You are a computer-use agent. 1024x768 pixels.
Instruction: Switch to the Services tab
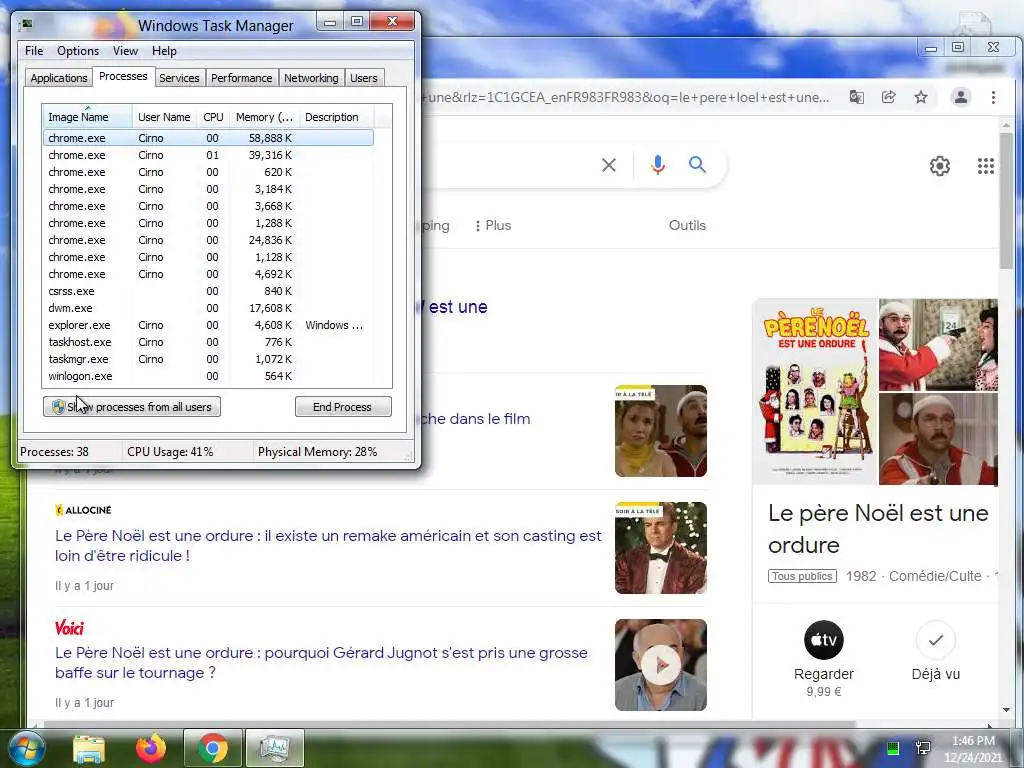click(179, 78)
